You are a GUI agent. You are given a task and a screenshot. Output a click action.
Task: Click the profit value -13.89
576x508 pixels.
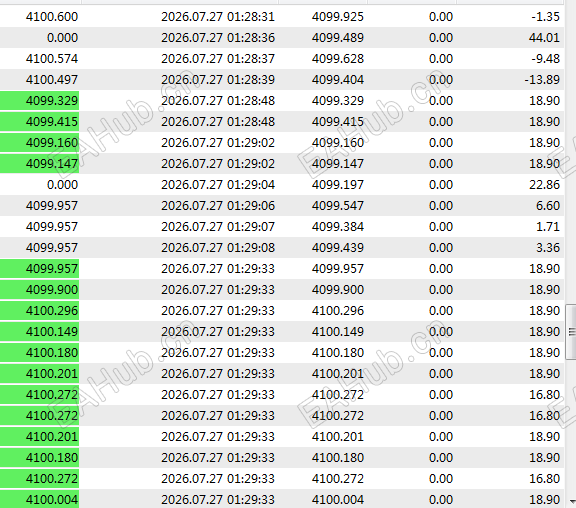coord(542,79)
